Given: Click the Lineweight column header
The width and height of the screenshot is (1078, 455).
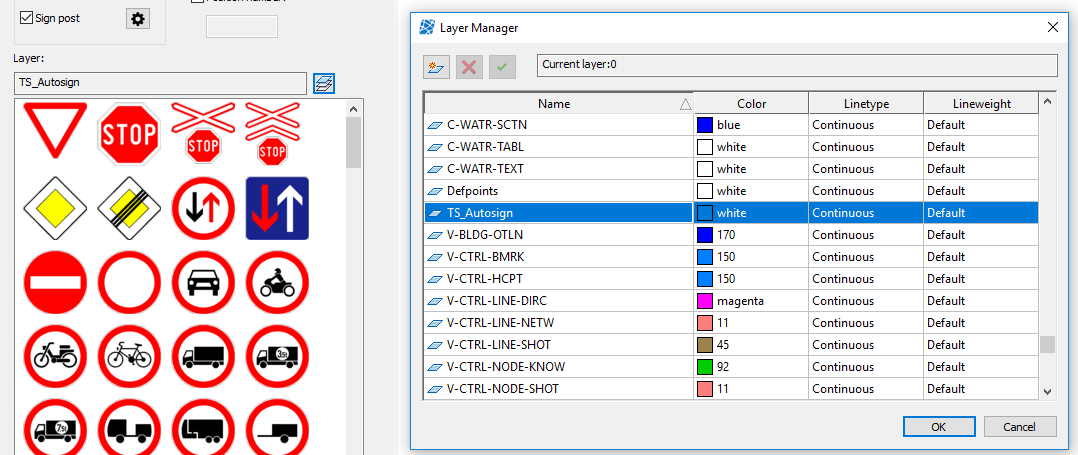Looking at the screenshot, I should 980,104.
